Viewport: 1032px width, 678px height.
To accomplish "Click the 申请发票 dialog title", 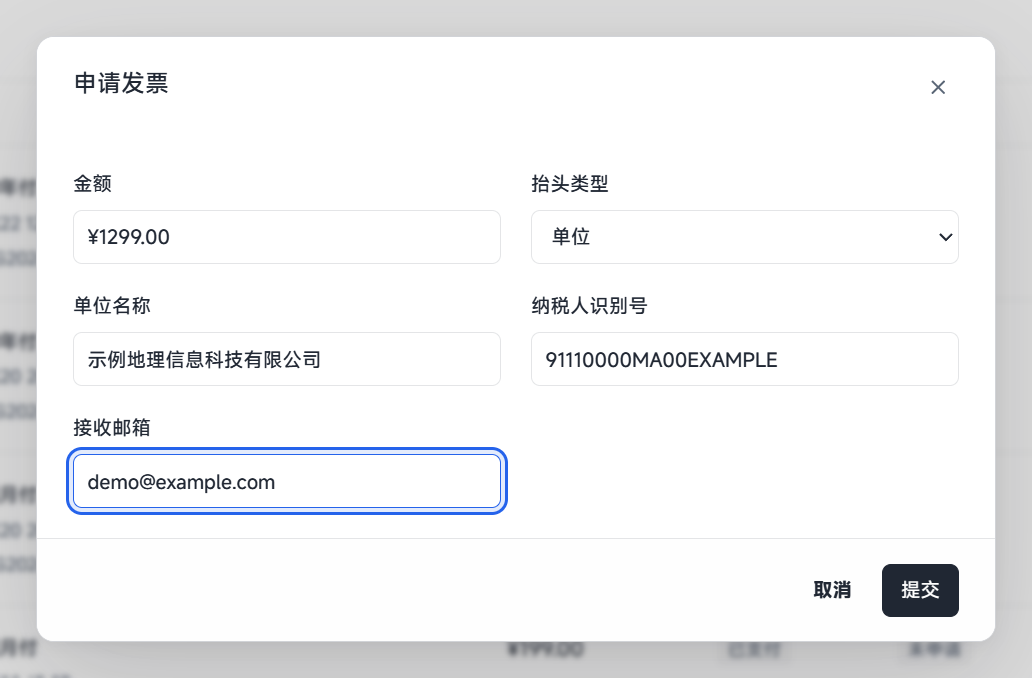I will click(121, 84).
